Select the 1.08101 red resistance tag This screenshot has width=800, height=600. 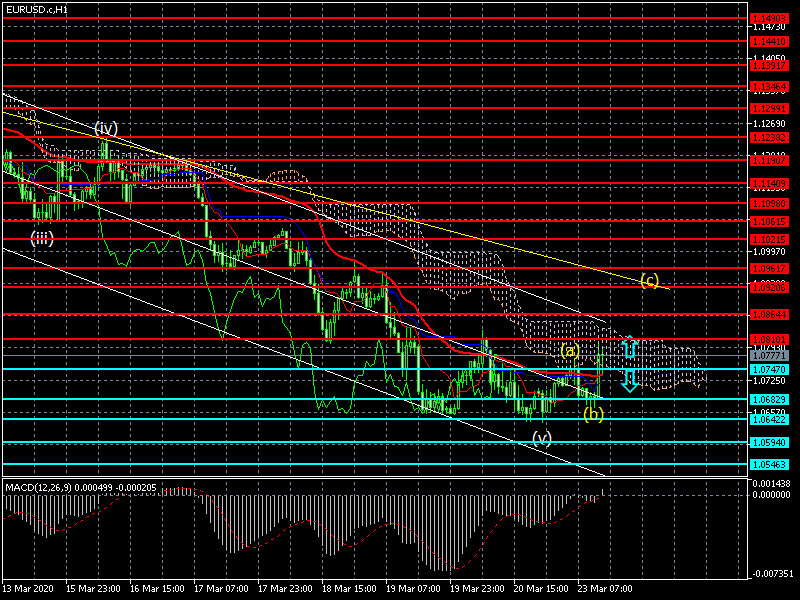point(769,340)
